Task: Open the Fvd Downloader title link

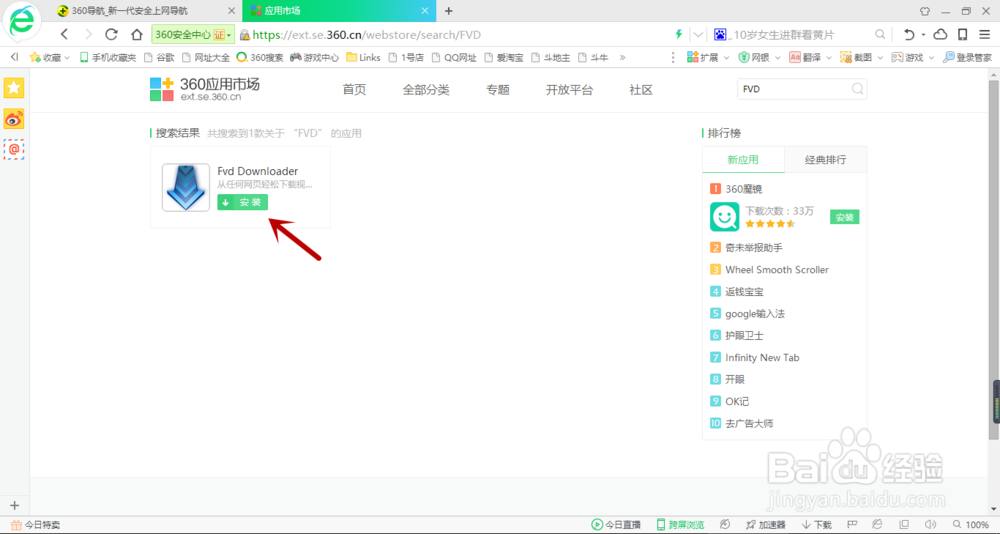Action: point(258,171)
